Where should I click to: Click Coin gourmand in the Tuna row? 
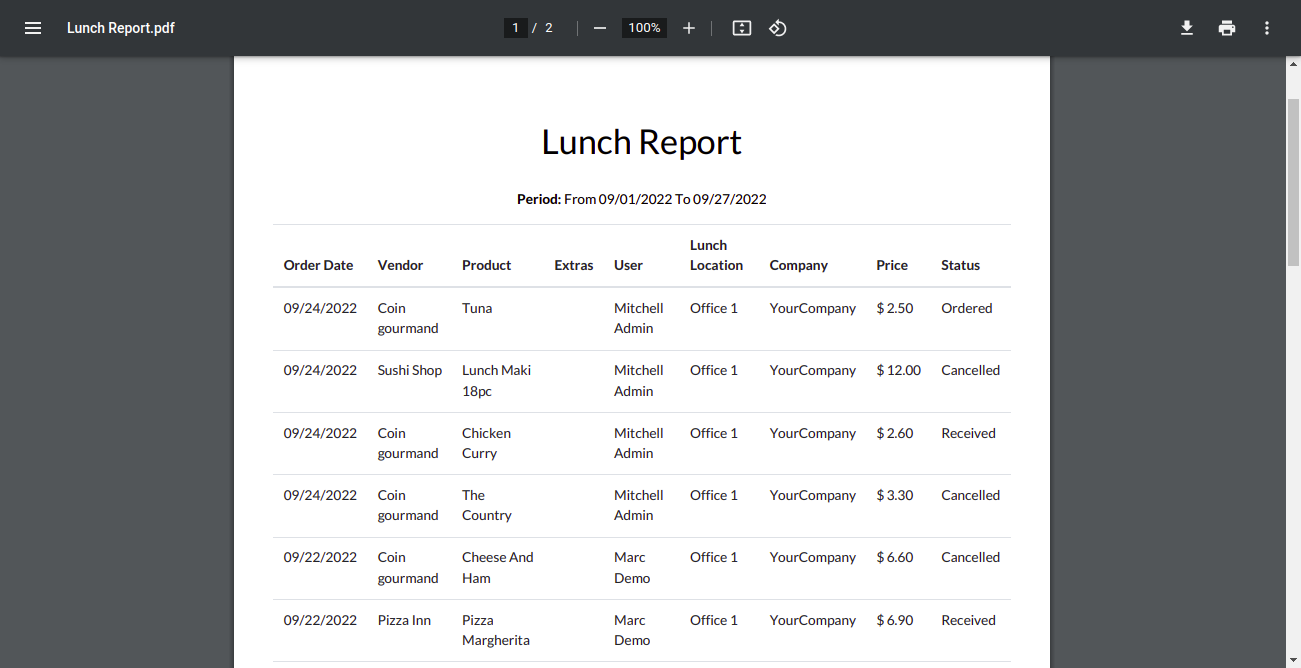408,318
